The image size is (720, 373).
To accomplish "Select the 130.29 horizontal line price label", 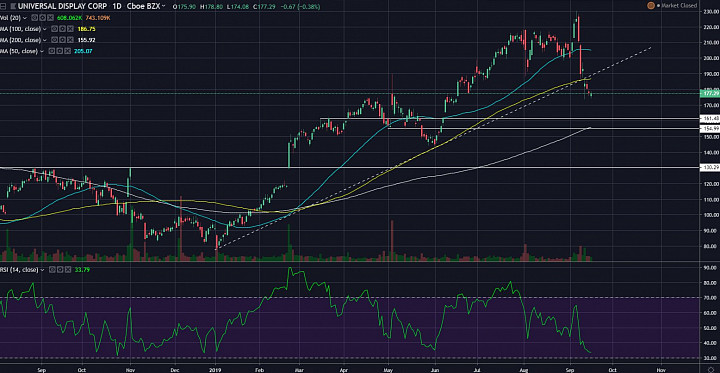I will coord(711,168).
